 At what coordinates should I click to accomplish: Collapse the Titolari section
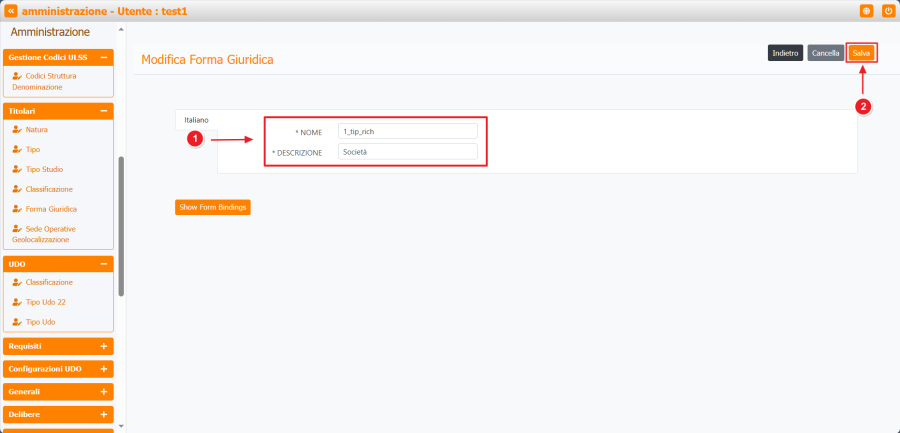[103, 111]
